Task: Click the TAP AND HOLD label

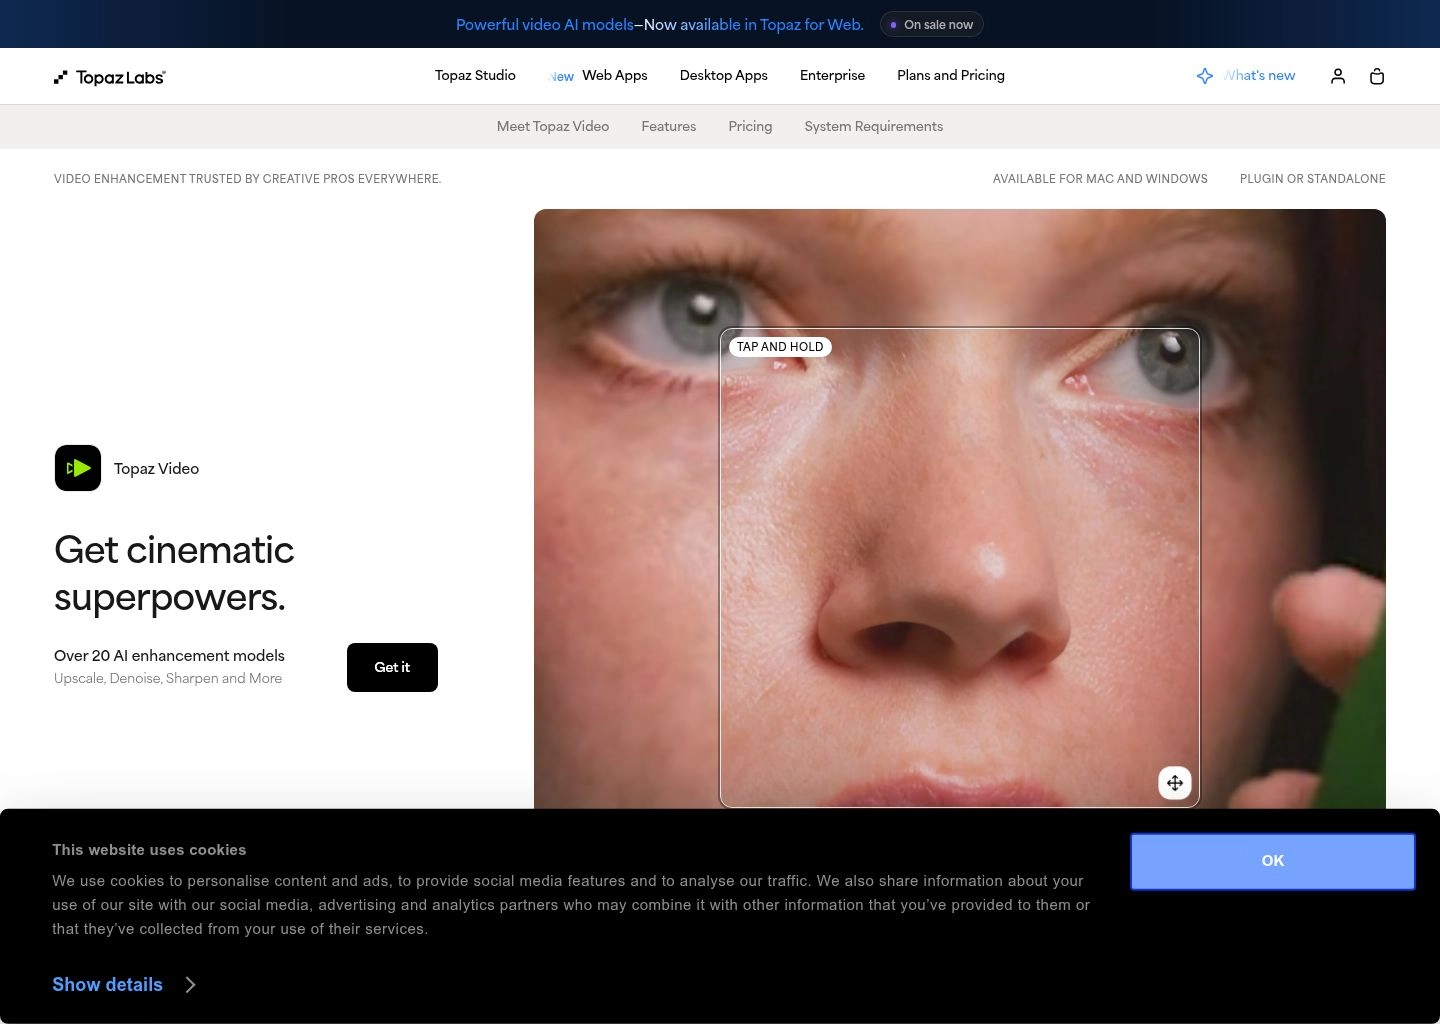Action: tap(780, 347)
